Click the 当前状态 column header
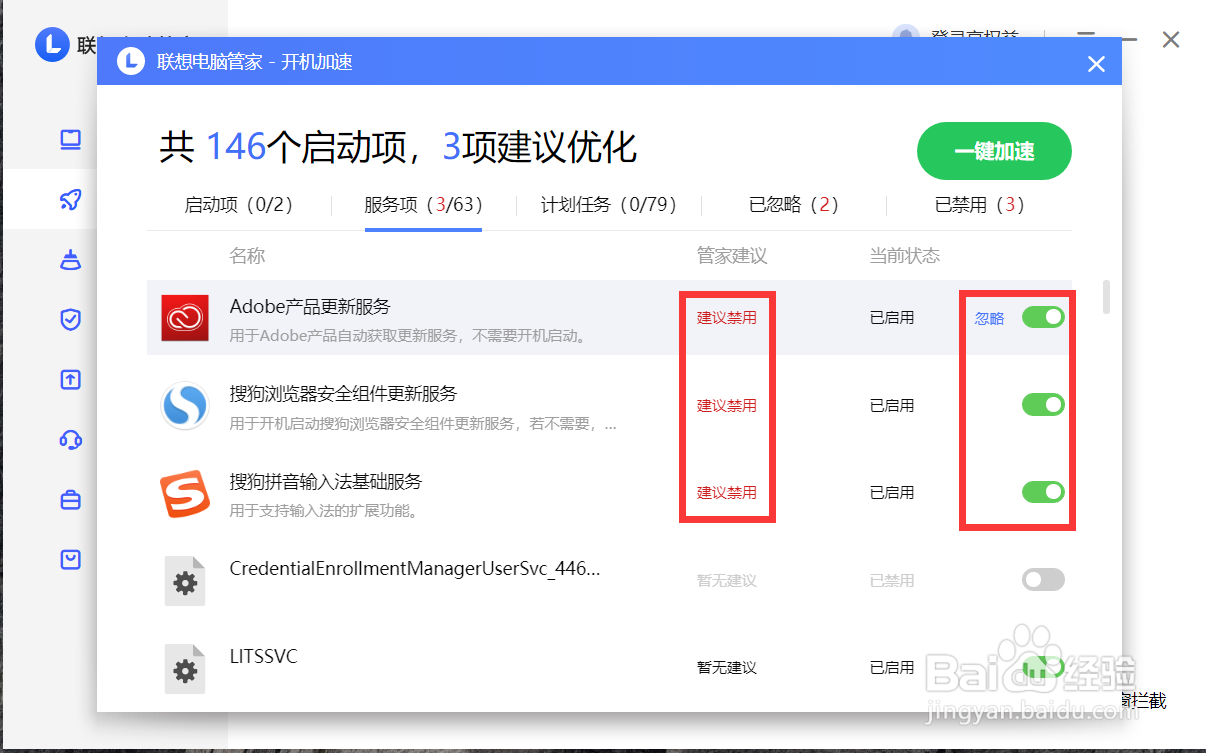The image size is (1206, 753). [905, 256]
